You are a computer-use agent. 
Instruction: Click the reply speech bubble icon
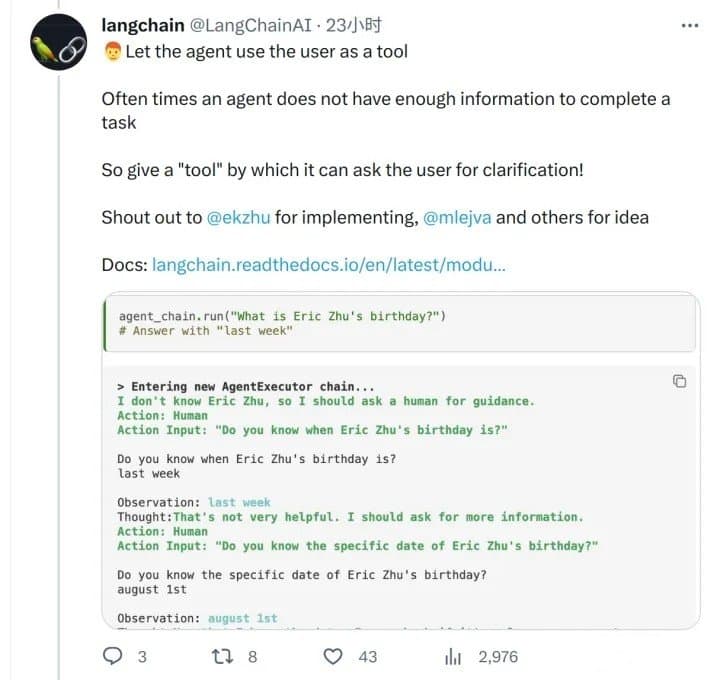click(113, 656)
